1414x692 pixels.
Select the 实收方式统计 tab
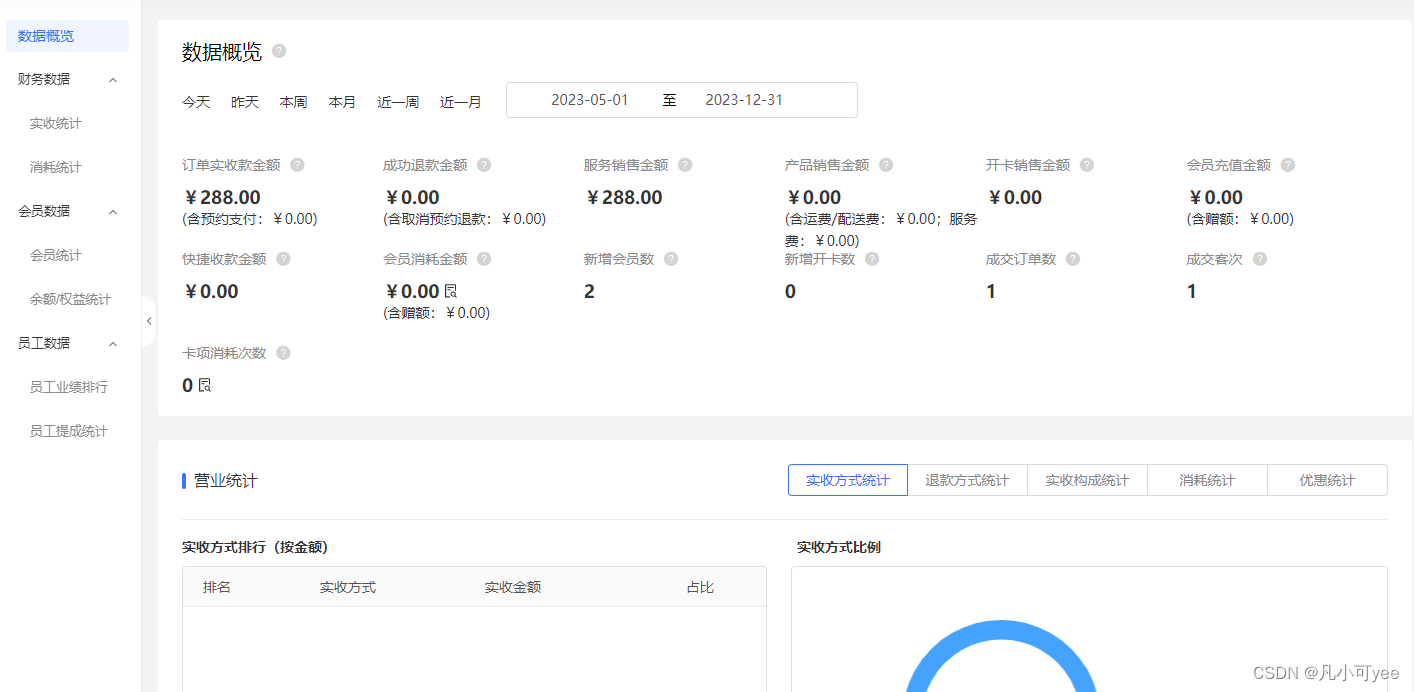848,480
